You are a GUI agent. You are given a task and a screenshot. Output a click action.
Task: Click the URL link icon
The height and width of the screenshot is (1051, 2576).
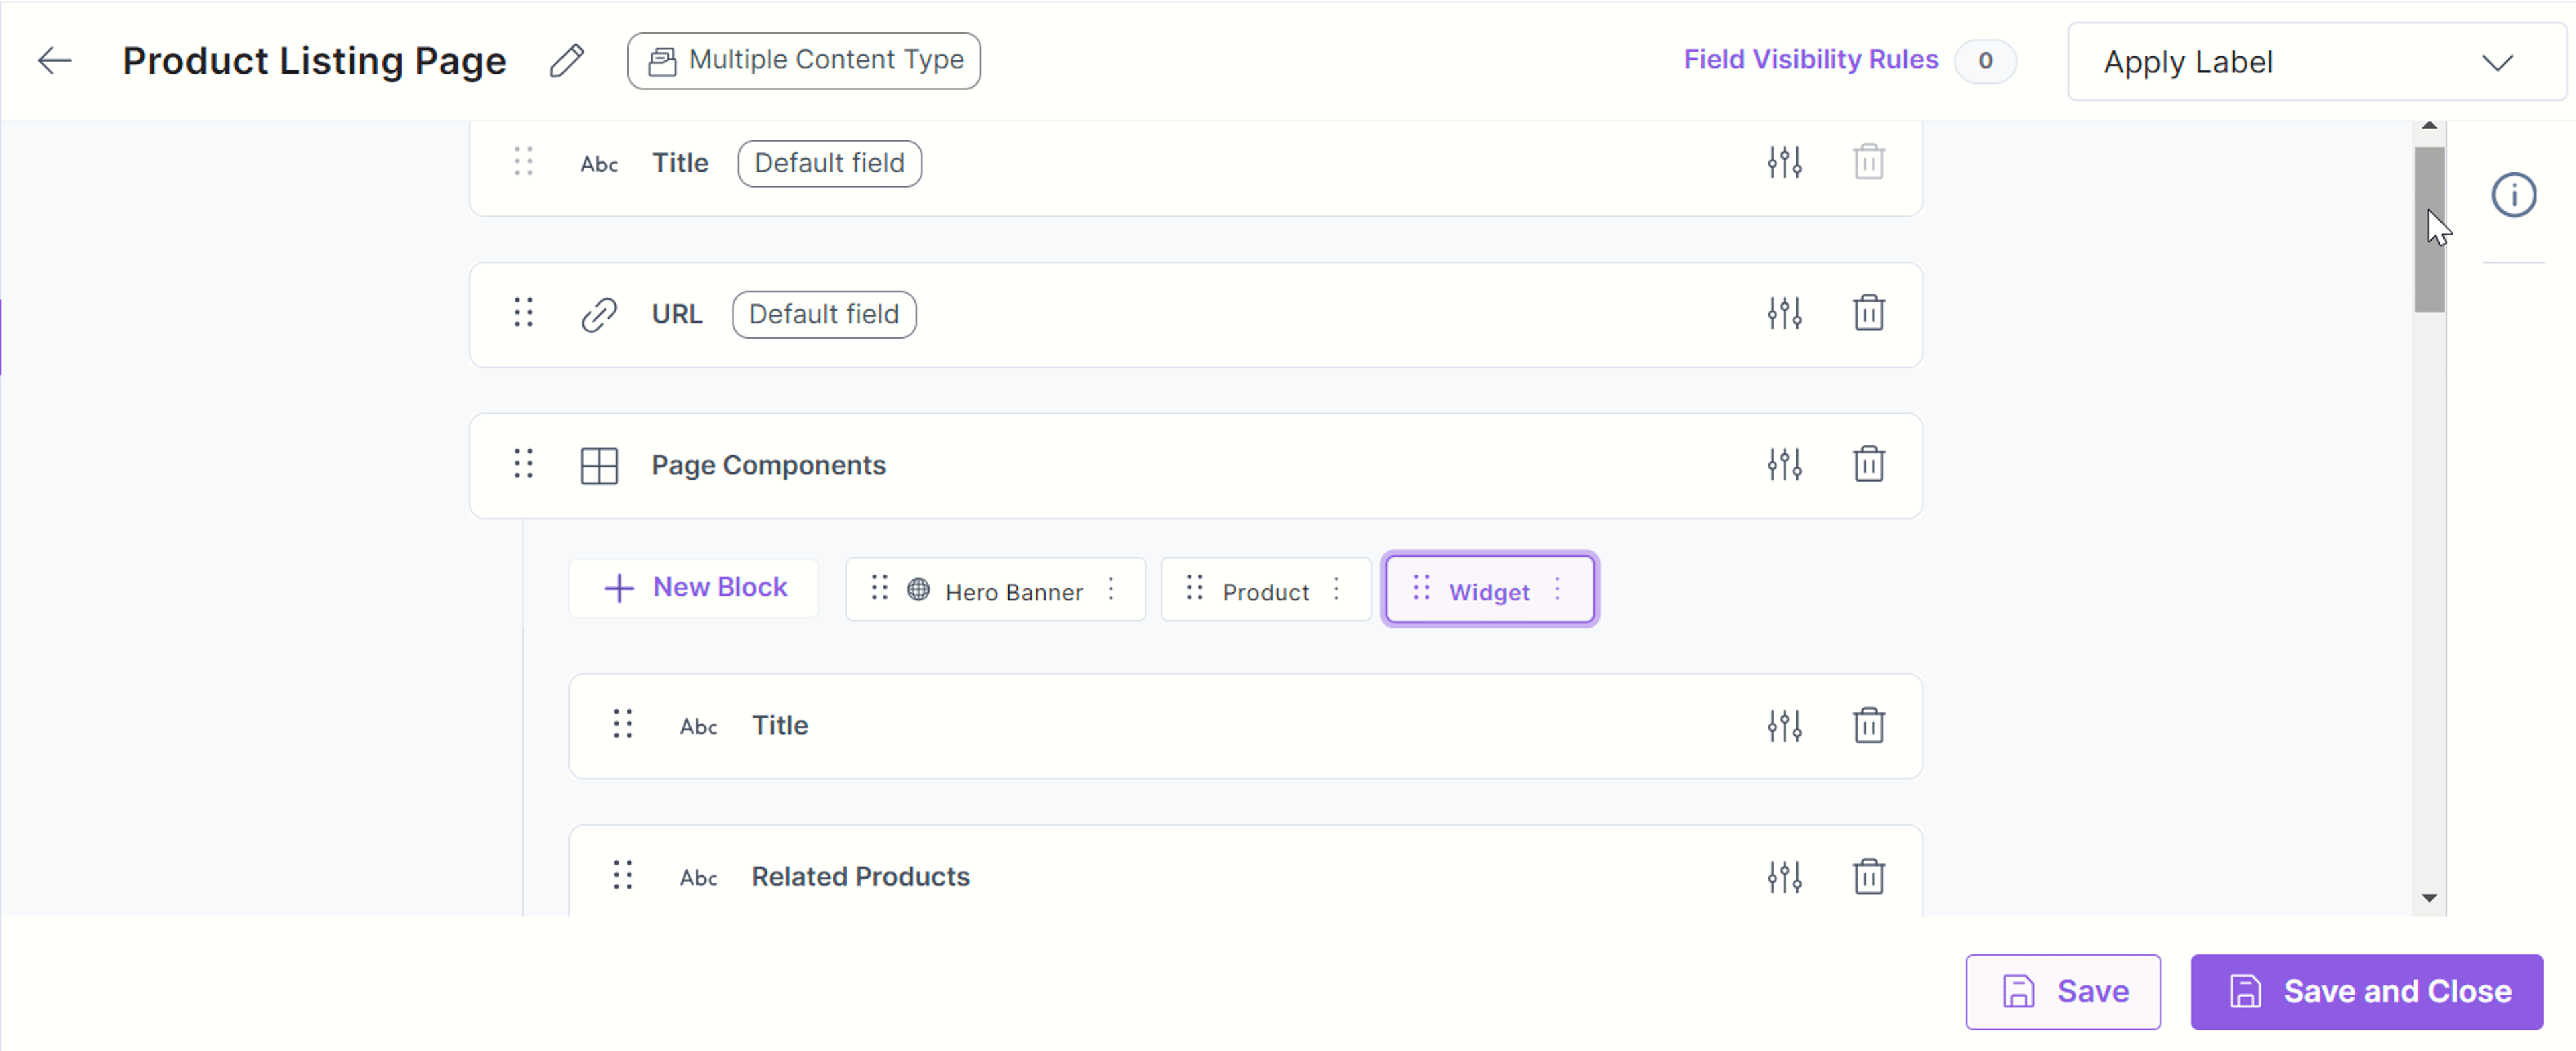pos(599,314)
